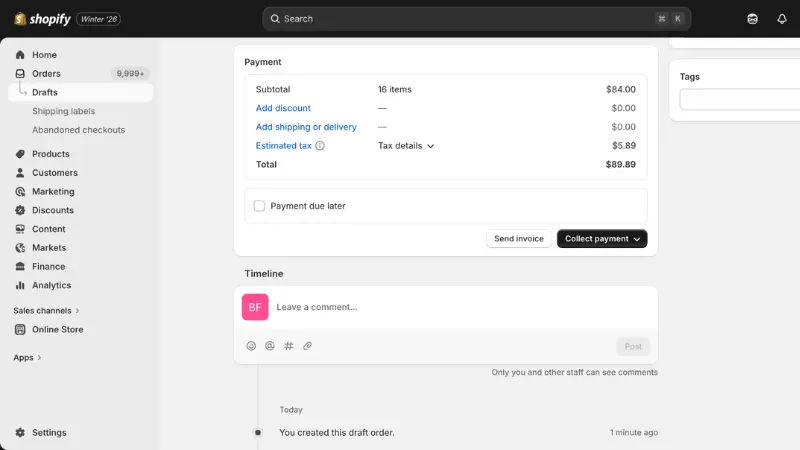800x450 pixels.
Task: Open Abandoned checkouts
Action: tap(79, 130)
